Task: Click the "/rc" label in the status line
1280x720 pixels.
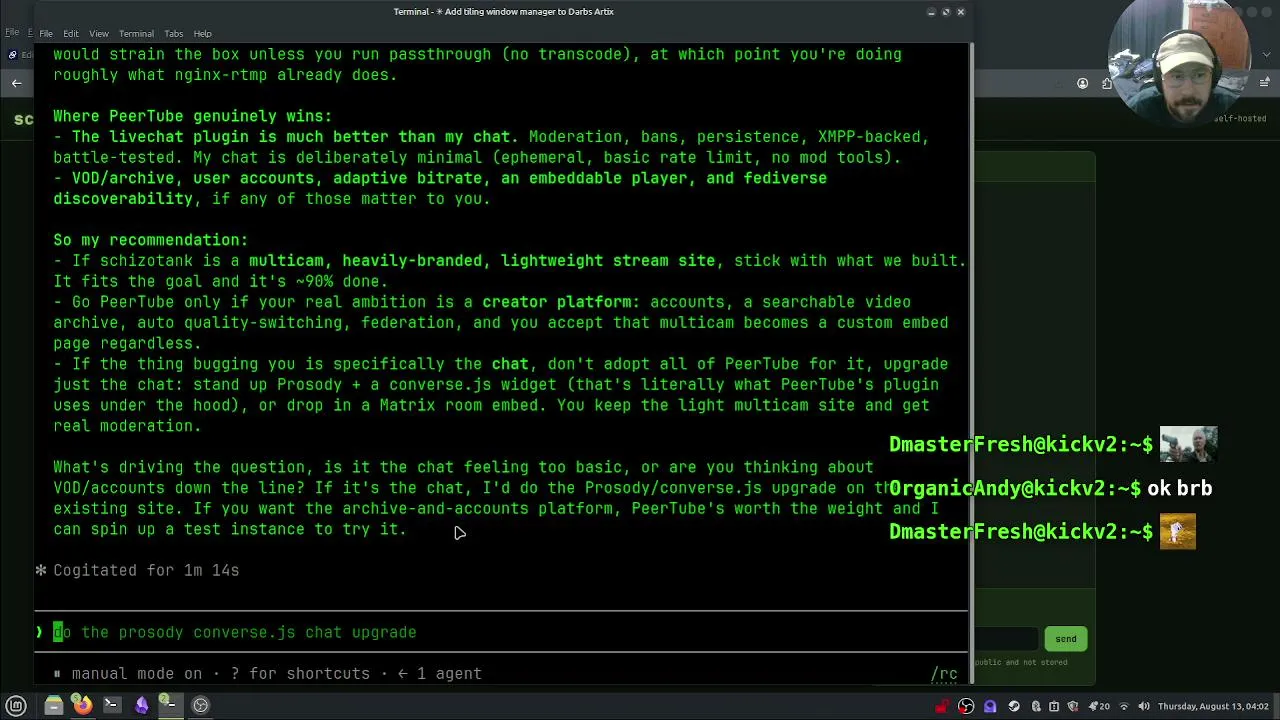Action: point(944,674)
